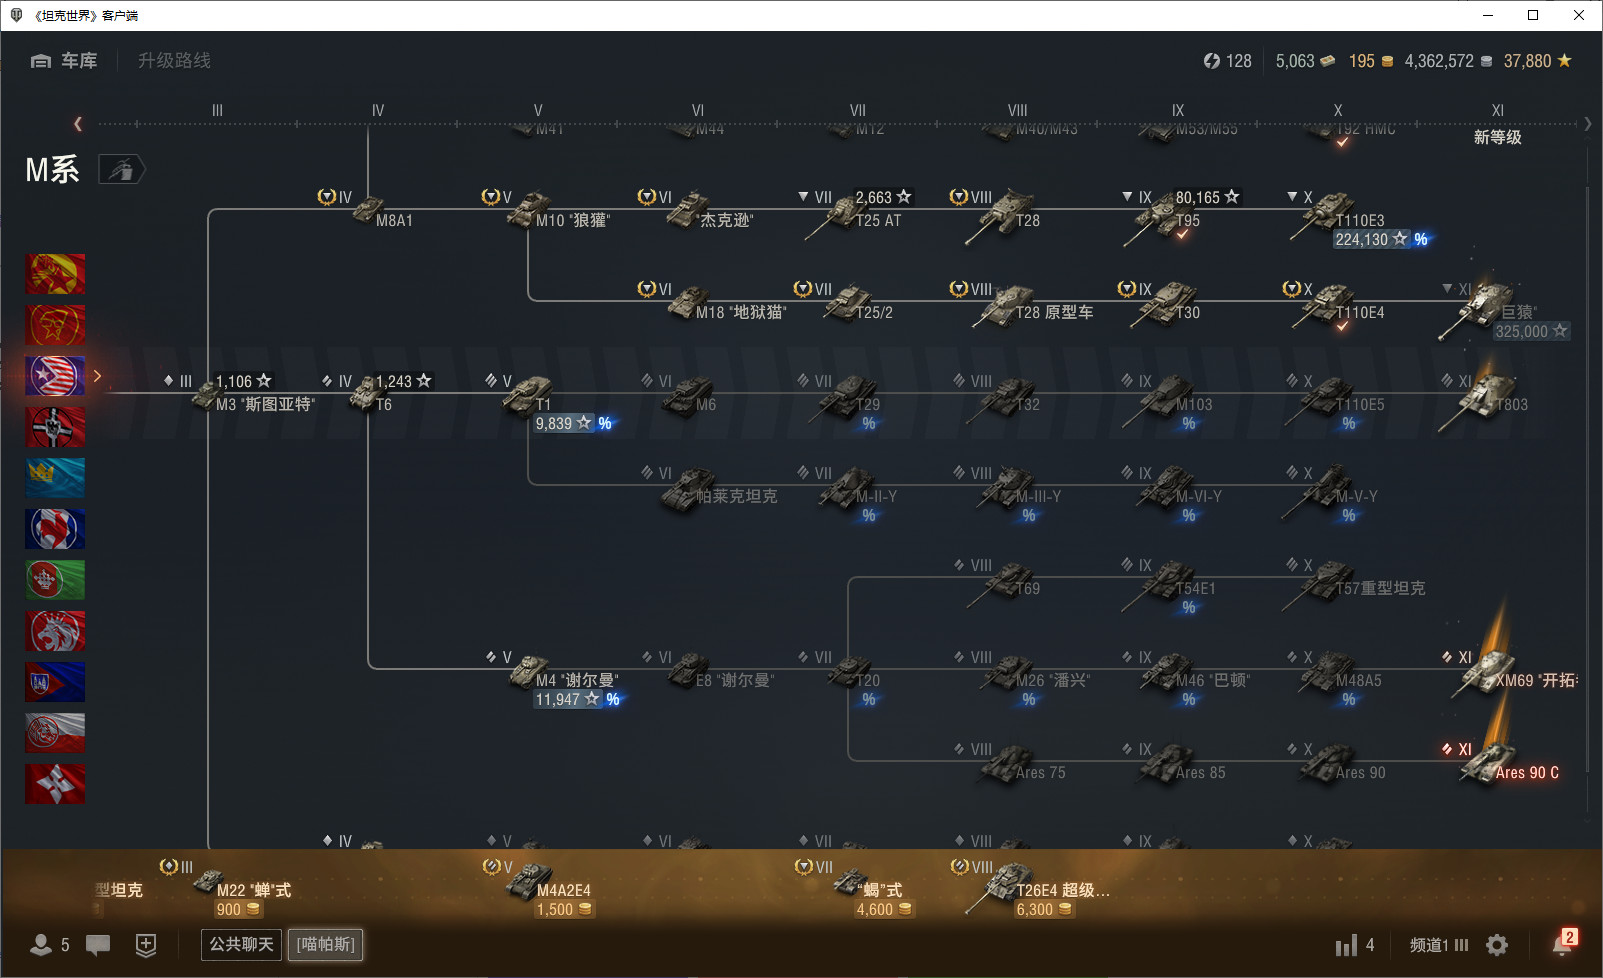Open the 车库 garage tab
This screenshot has width=1603, height=978.
[x=64, y=61]
